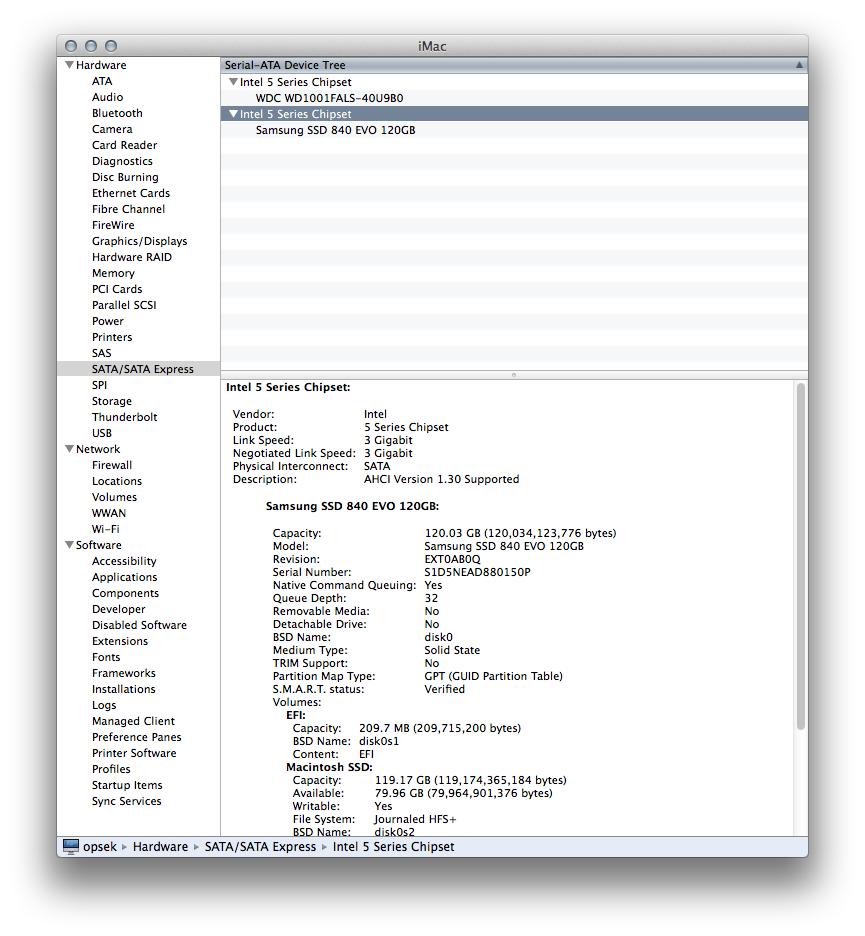Image resolution: width=865 pixels, height=936 pixels.
Task: Select Audio in the sidebar
Action: 107,97
